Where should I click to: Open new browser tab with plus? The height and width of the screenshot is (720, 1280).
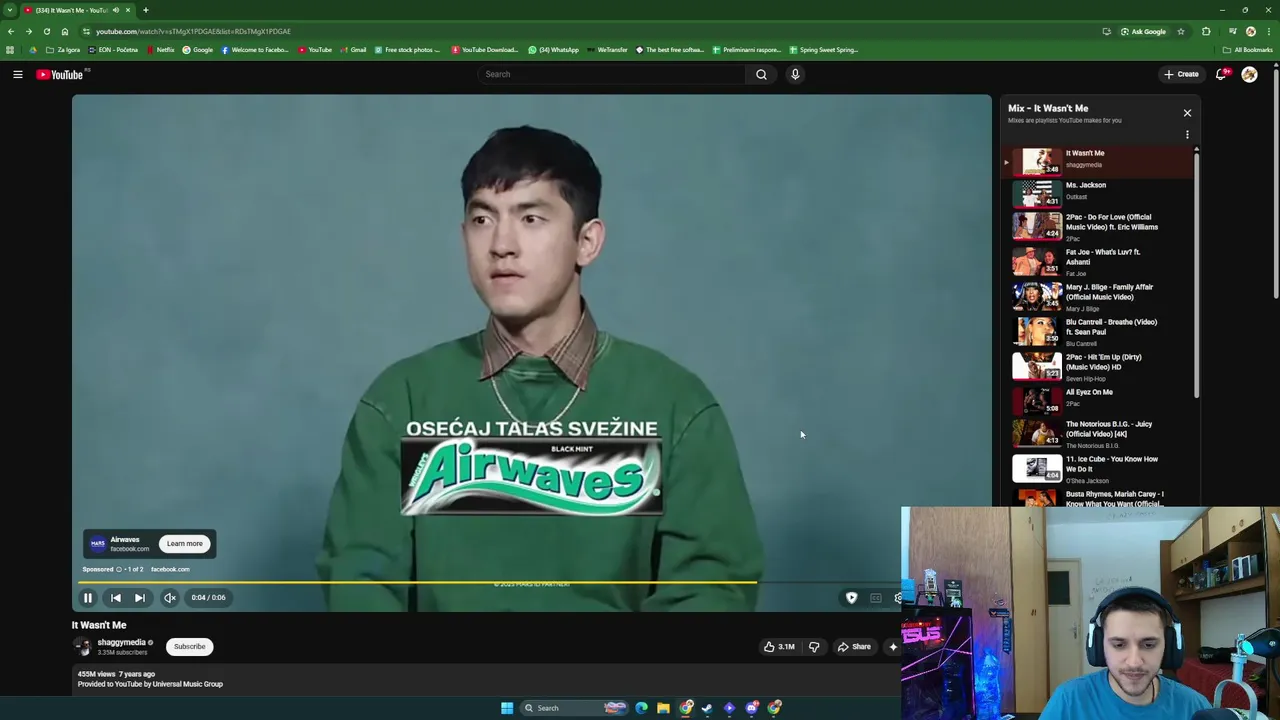(146, 10)
